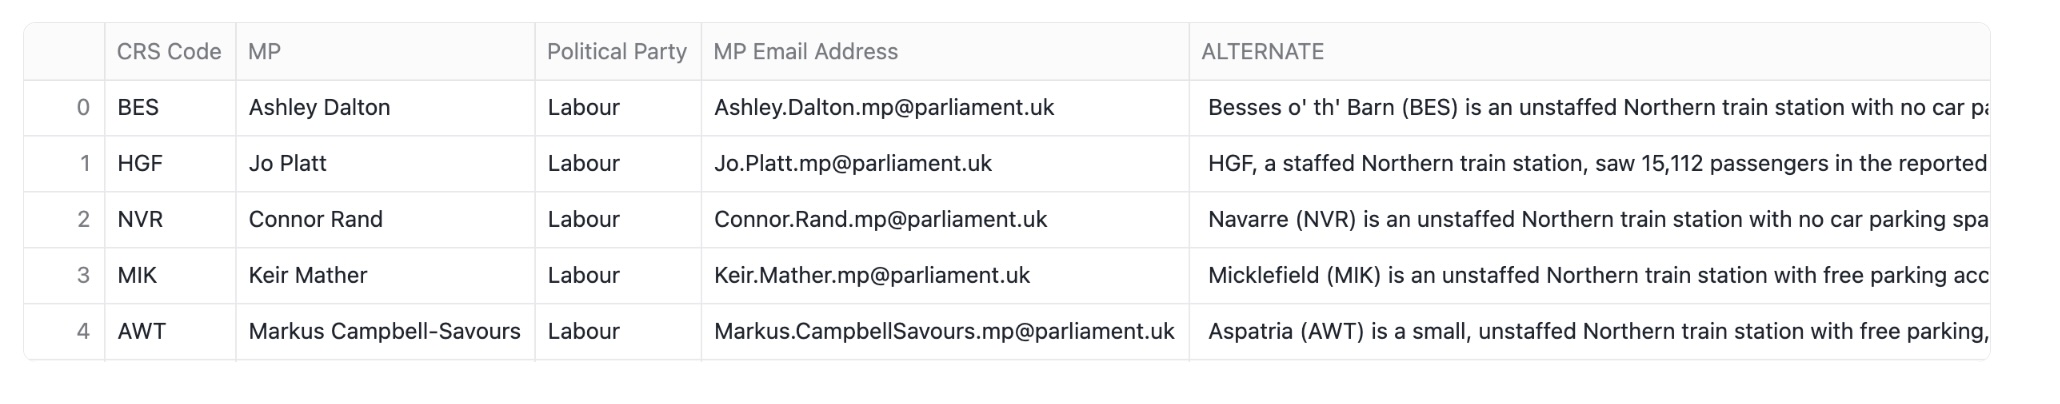Click the Political Party column header
2060x404 pixels.
tap(617, 52)
